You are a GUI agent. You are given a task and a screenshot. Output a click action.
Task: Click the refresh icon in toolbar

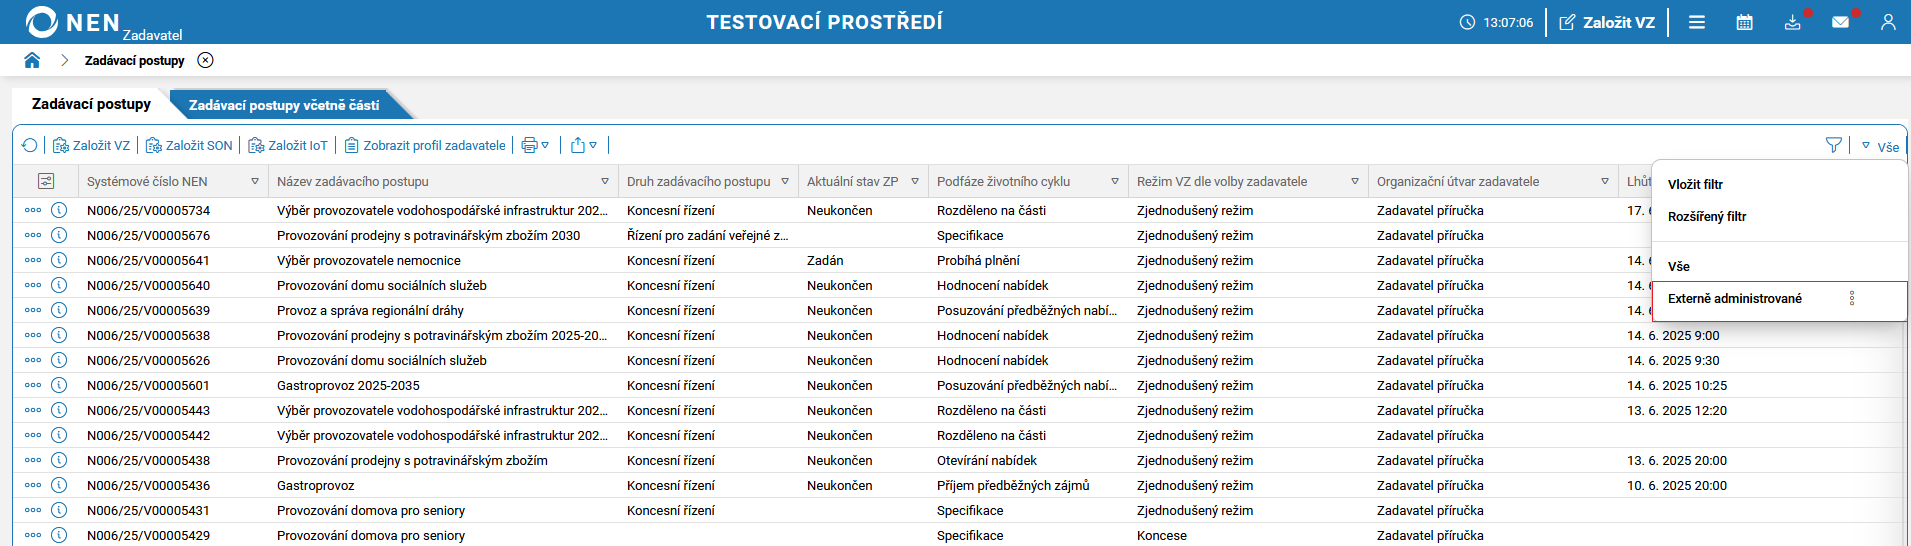click(x=30, y=145)
